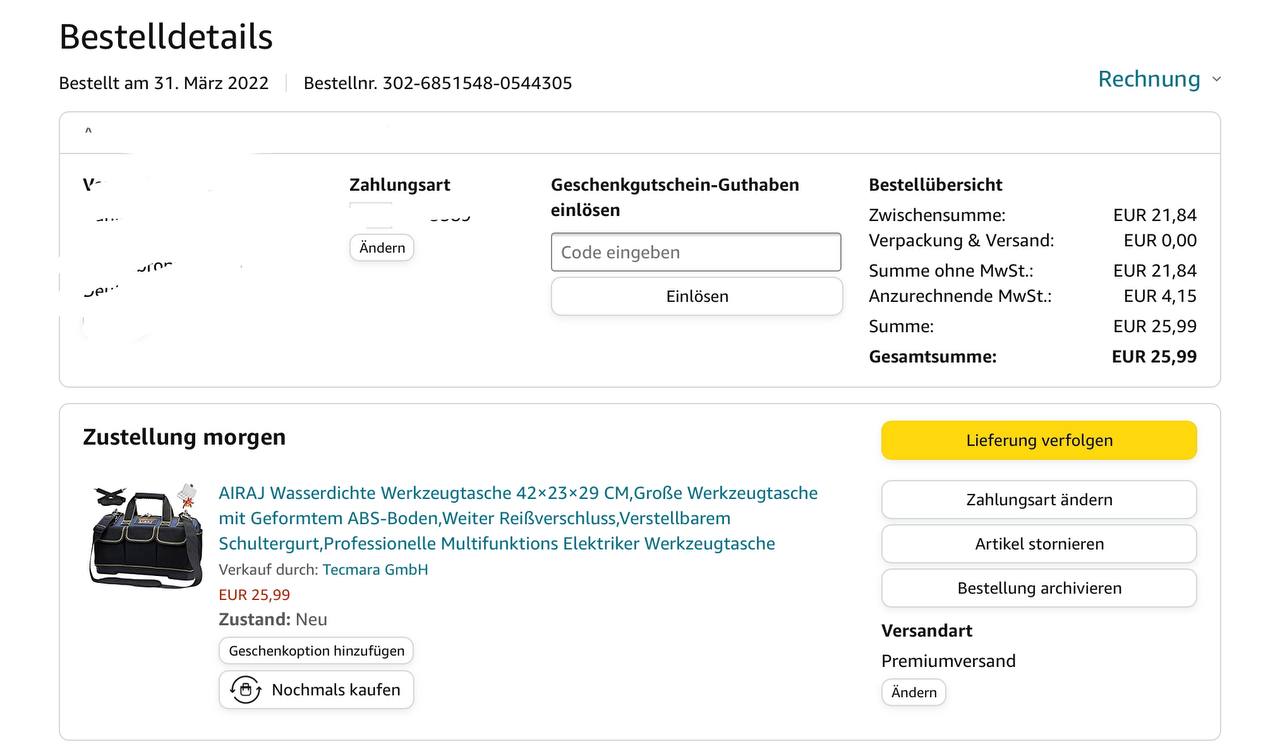Click Geschenkoption hinzufügen button
The image size is (1280, 756).
pyautogui.click(x=316, y=651)
